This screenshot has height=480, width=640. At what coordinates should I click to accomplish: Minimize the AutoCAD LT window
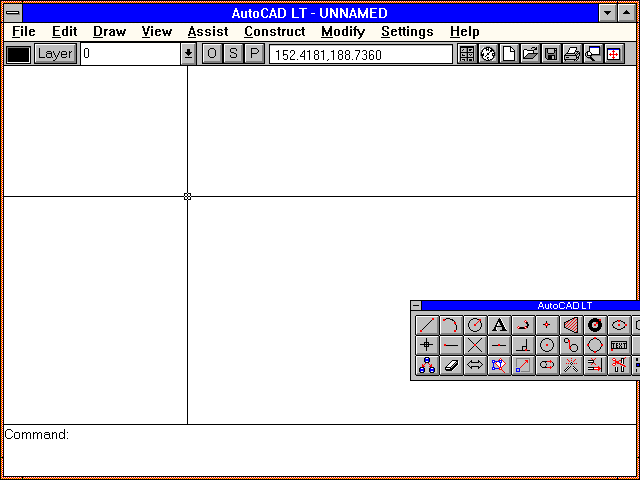point(608,13)
